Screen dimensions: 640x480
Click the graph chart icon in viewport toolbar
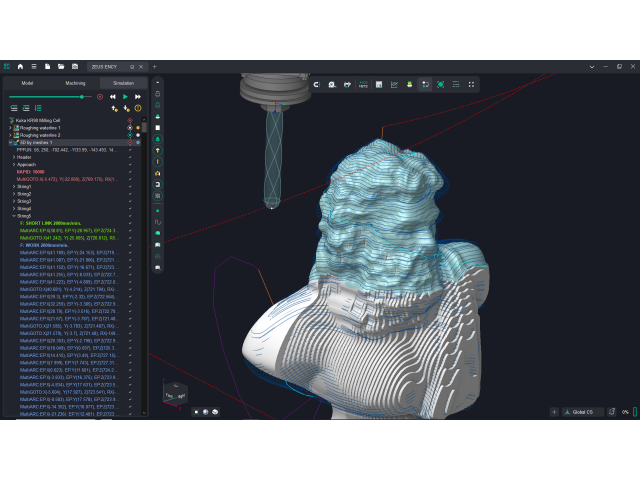point(394,85)
